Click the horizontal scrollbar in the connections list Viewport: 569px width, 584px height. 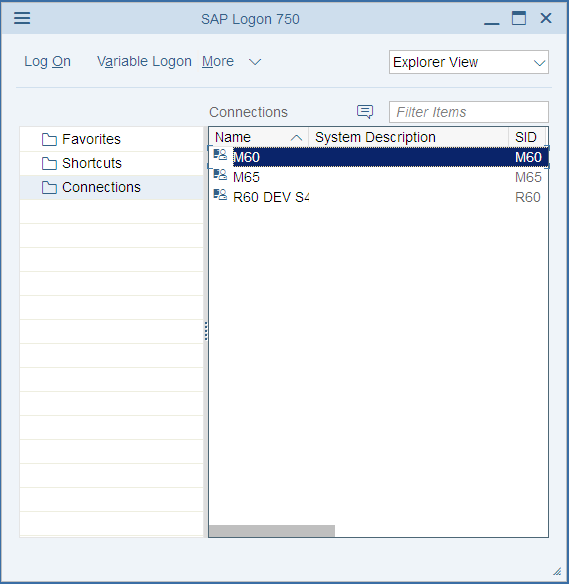click(272, 531)
